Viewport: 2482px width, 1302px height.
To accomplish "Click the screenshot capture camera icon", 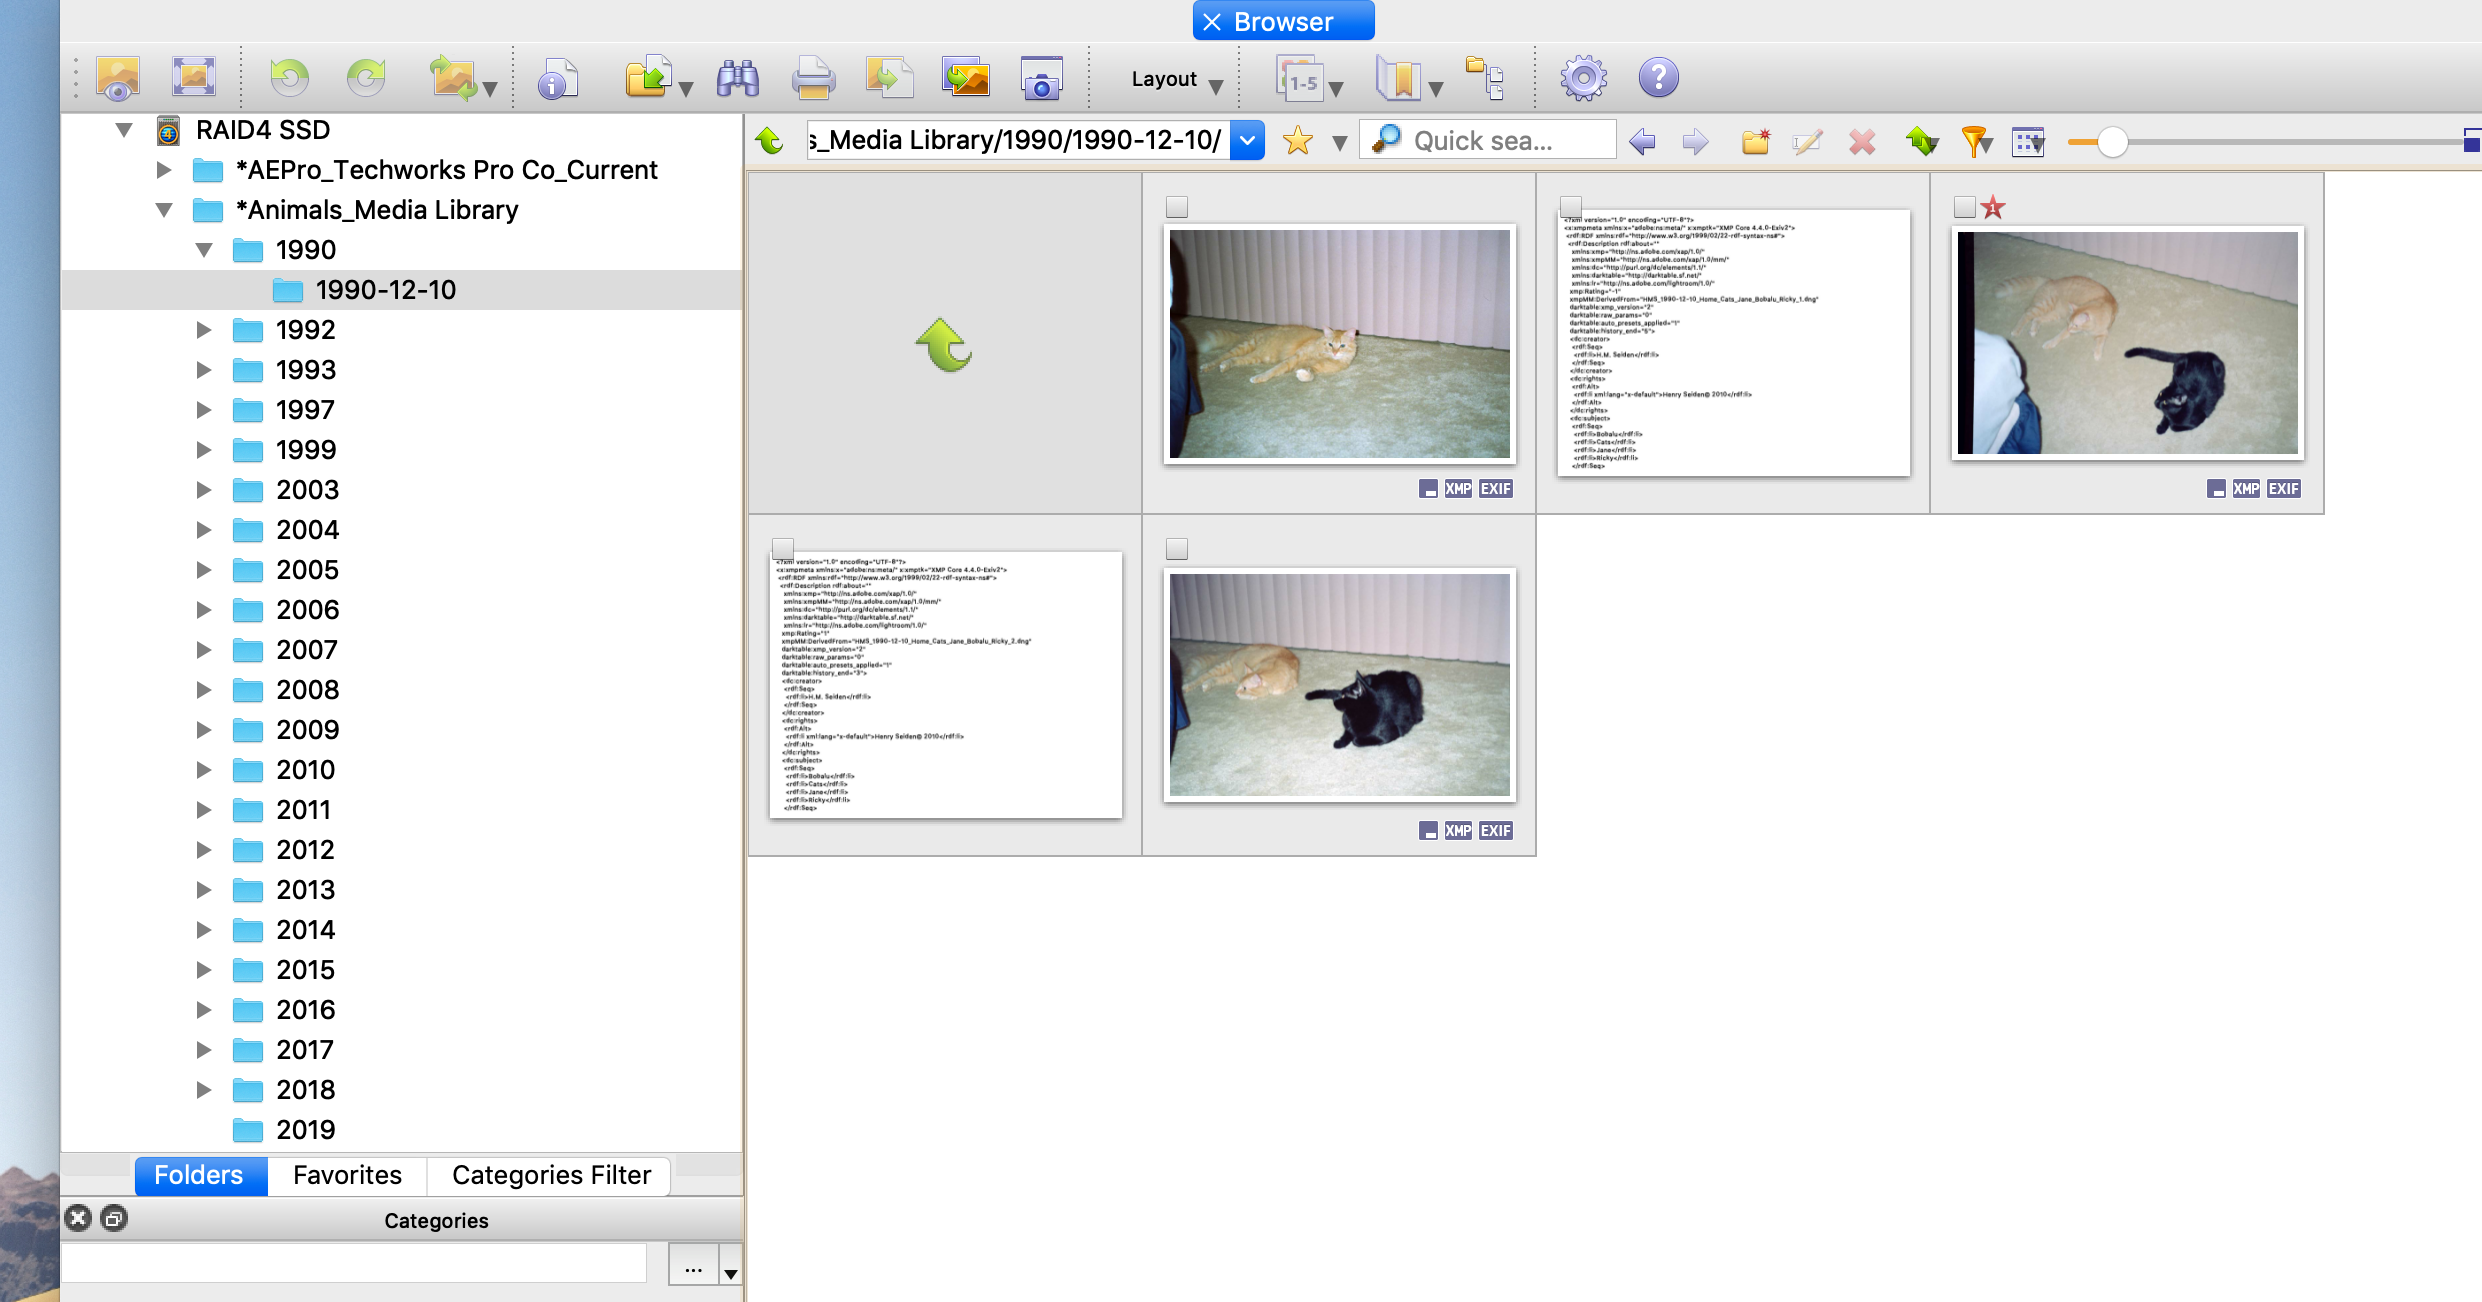I will (1041, 78).
